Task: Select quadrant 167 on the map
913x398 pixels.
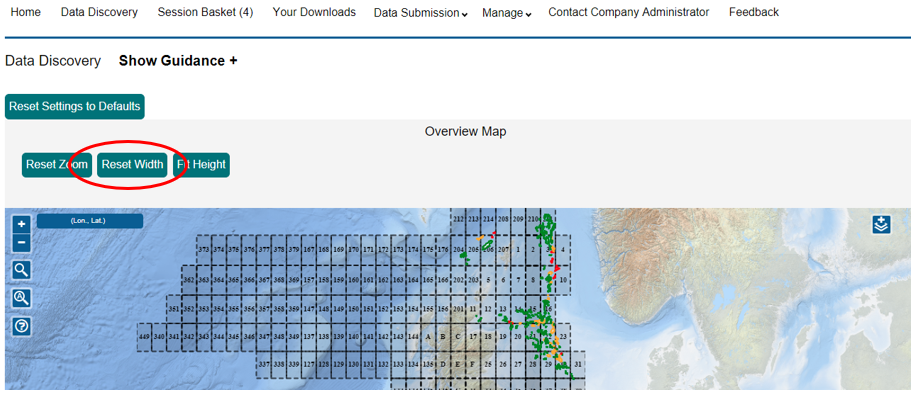Action: point(309,250)
